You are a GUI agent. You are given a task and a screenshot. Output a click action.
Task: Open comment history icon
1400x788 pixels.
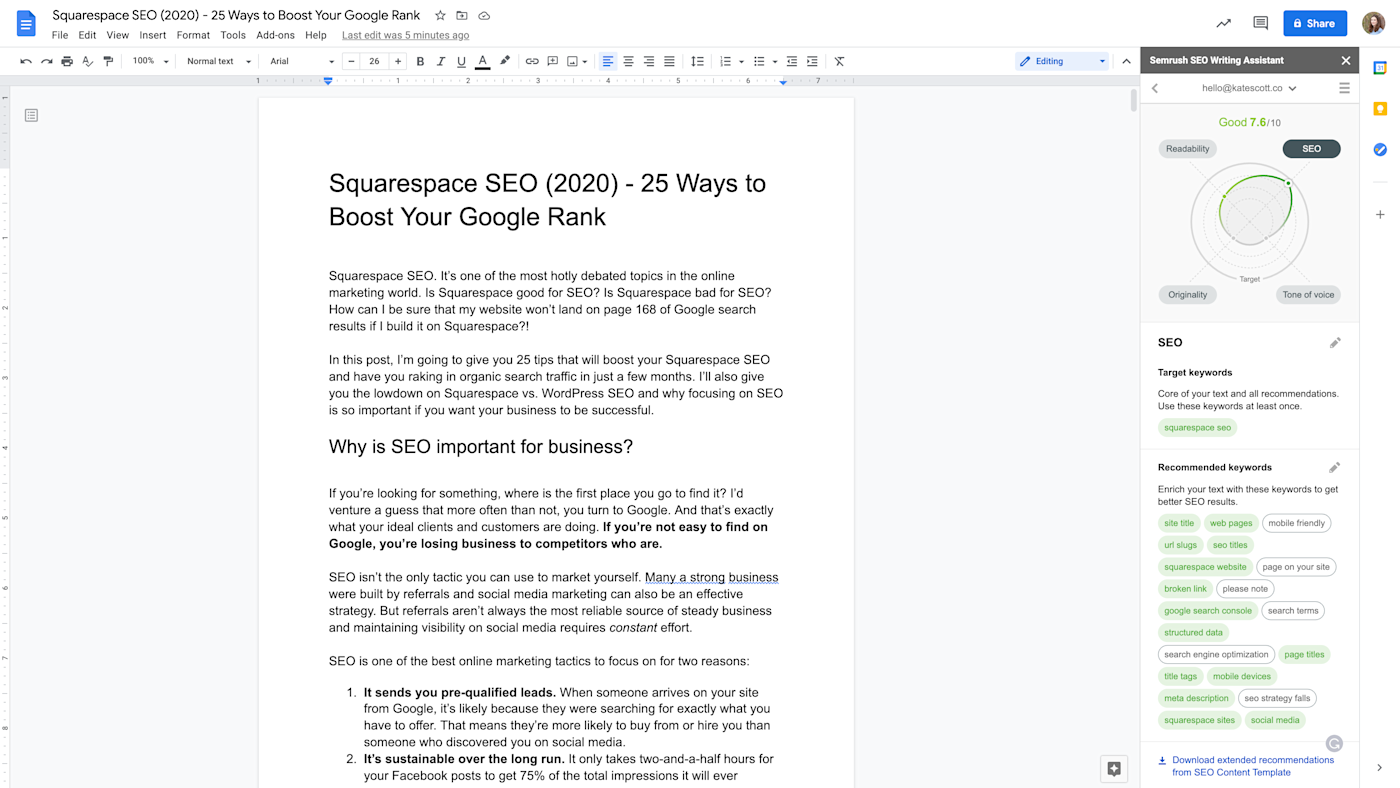click(1260, 23)
